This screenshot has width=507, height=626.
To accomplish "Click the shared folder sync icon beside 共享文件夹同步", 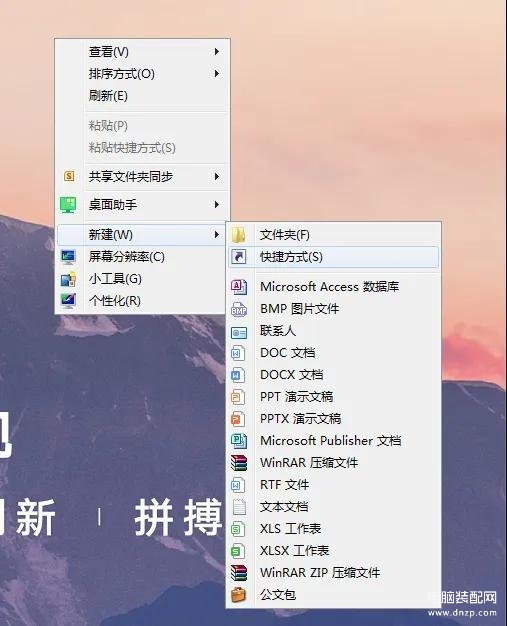I will 69,176.
